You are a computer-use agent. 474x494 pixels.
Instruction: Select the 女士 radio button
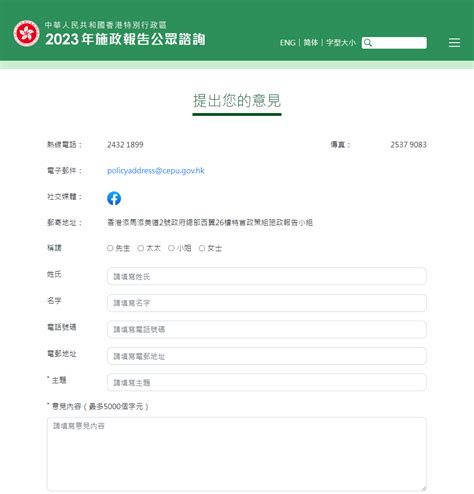202,248
